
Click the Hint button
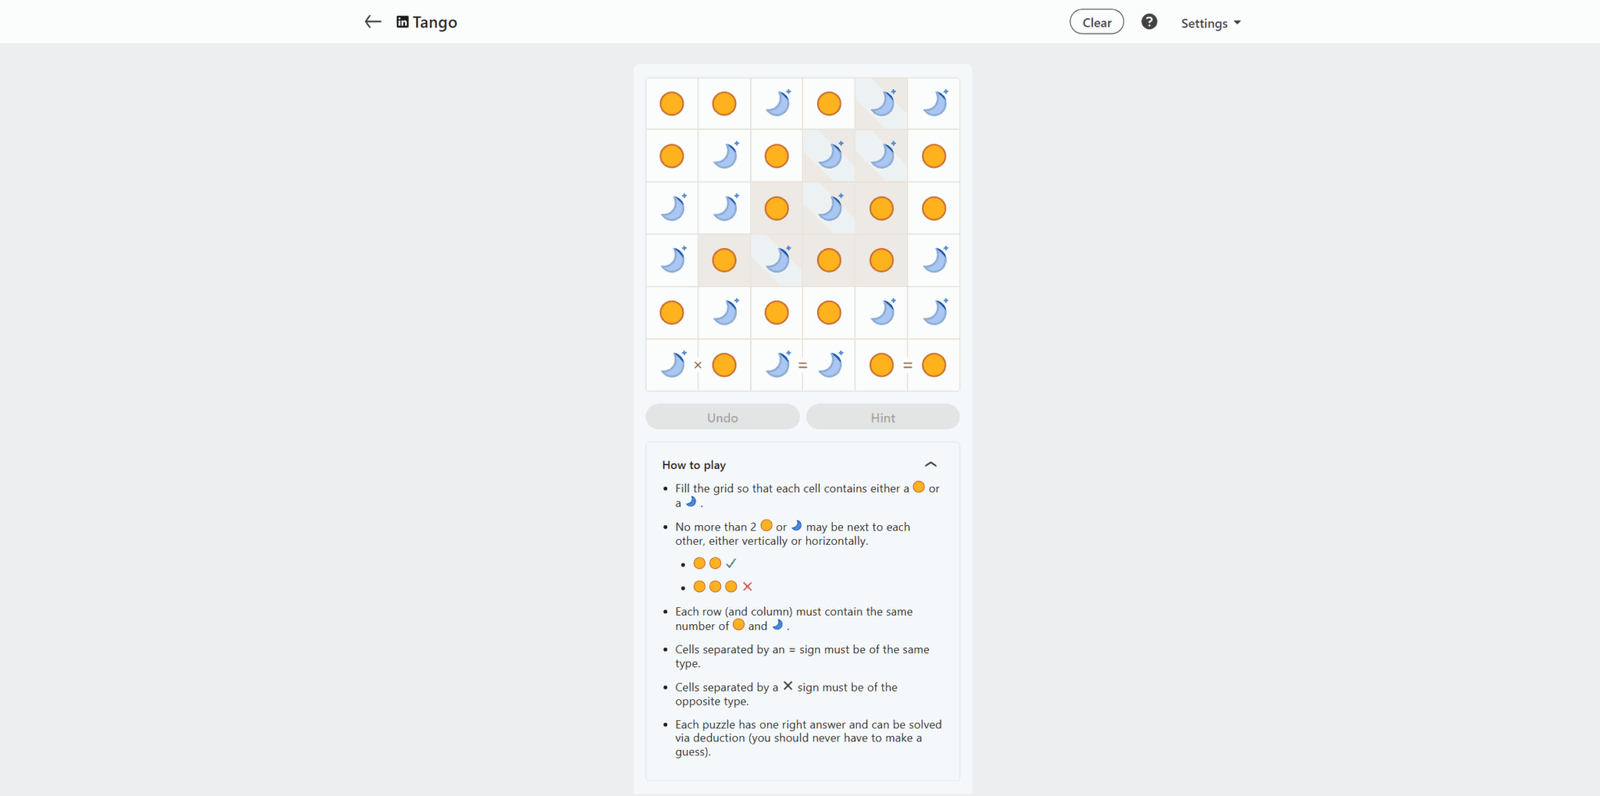(x=883, y=417)
